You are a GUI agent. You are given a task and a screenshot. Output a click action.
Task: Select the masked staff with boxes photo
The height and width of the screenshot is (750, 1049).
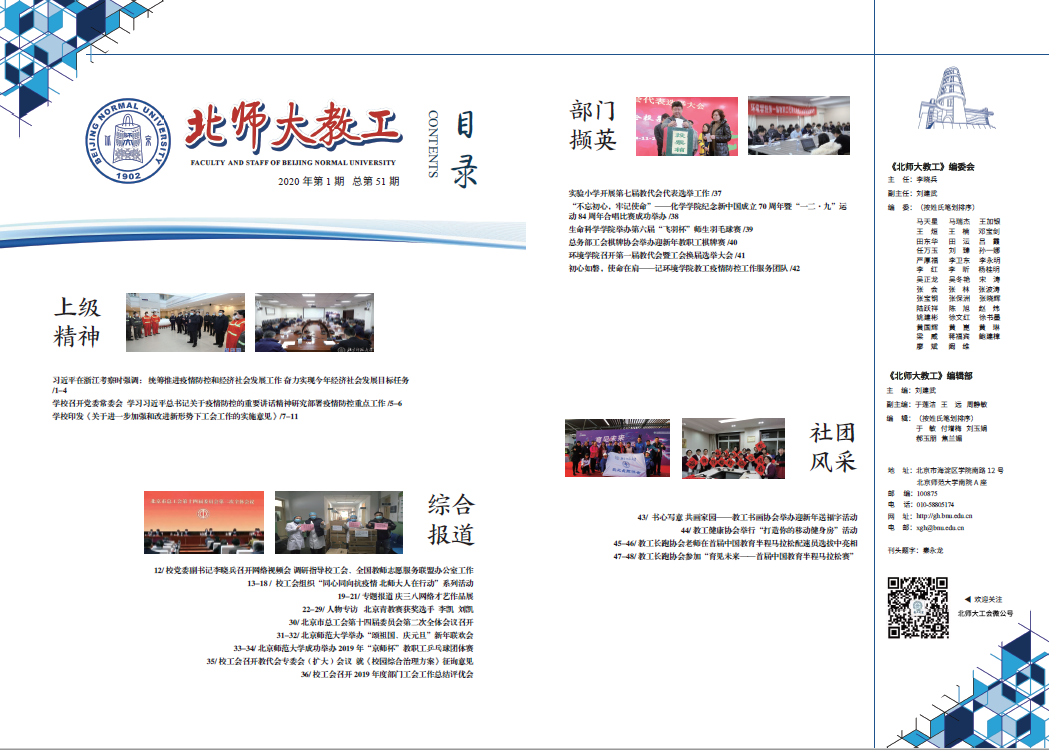click(338, 522)
